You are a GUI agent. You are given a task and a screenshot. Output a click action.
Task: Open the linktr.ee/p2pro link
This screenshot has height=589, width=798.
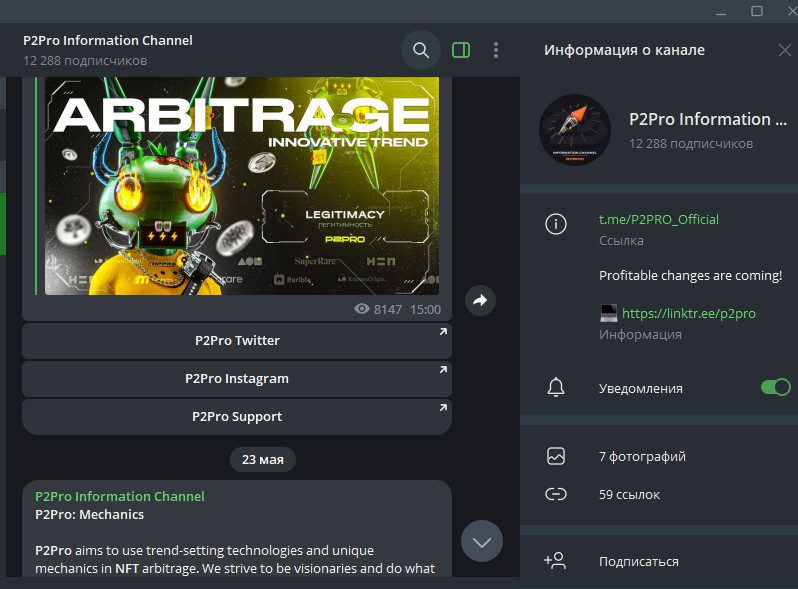[689, 313]
